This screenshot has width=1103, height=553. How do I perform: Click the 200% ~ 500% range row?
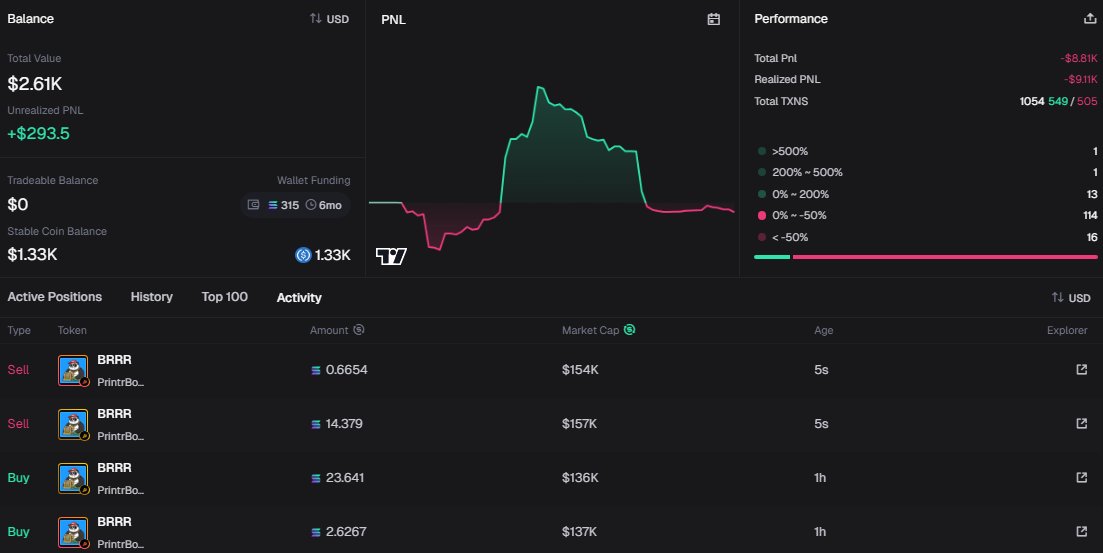tap(926, 172)
